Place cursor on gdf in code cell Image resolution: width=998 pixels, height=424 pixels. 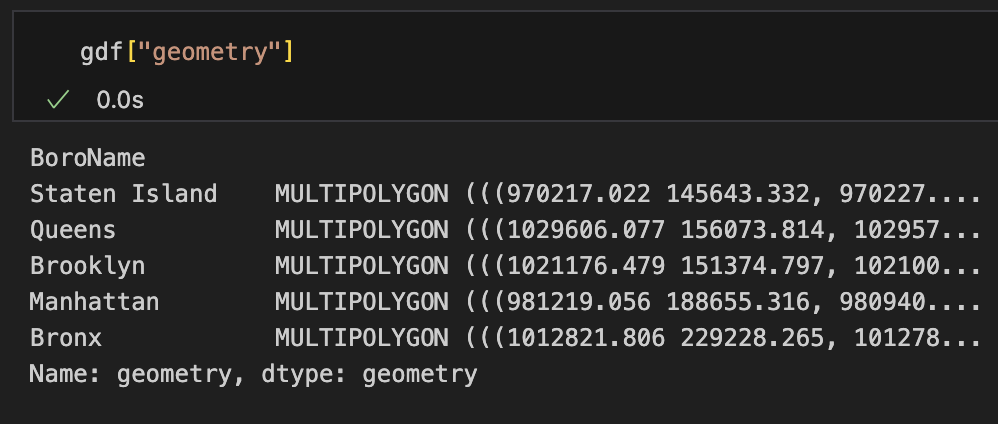point(98,51)
